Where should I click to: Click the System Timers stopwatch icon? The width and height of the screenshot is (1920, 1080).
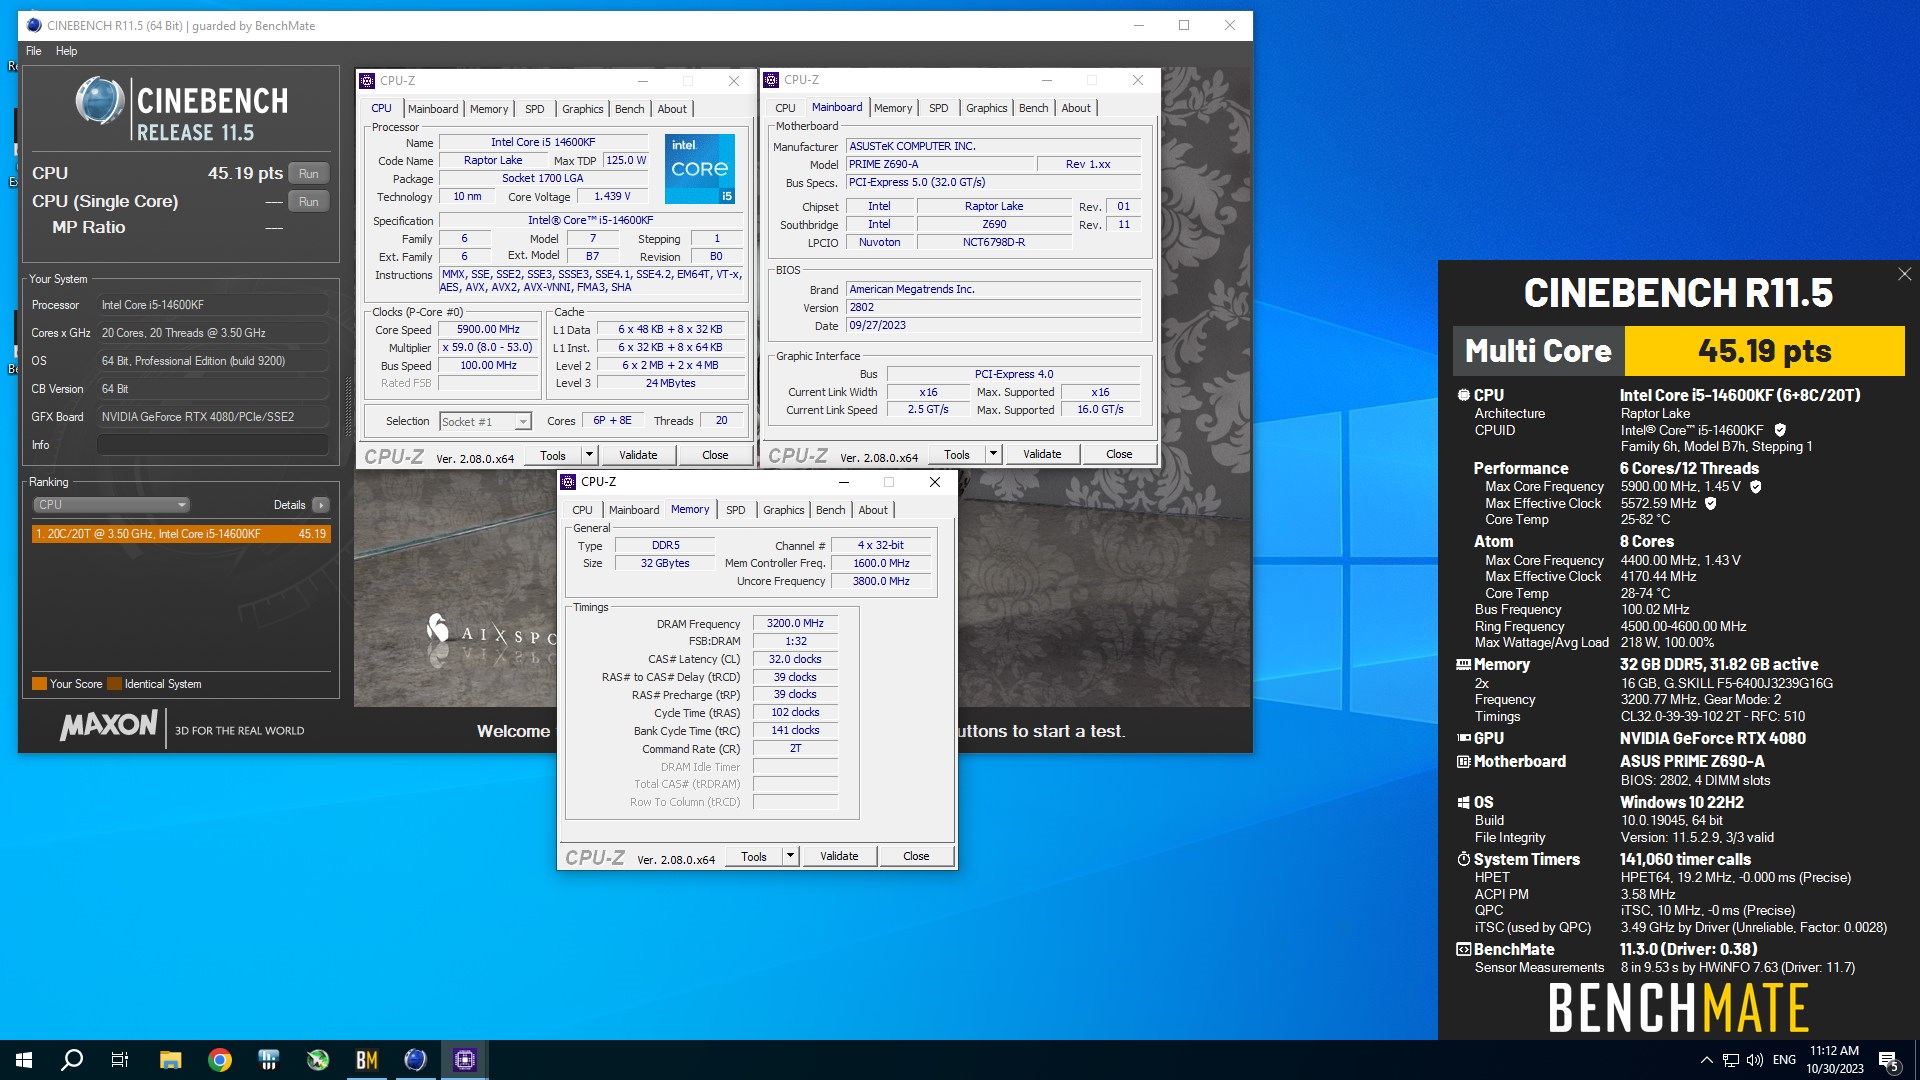click(x=1463, y=859)
